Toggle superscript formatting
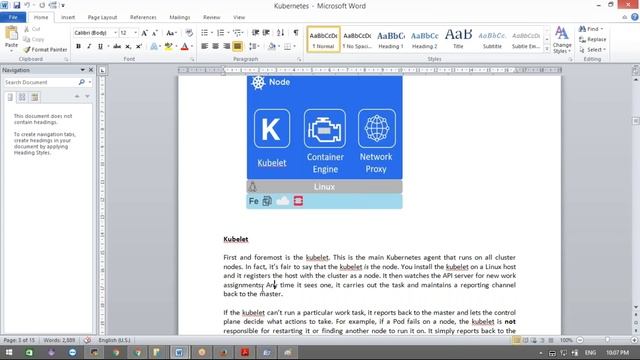The height and width of the screenshot is (360, 640). [139, 47]
